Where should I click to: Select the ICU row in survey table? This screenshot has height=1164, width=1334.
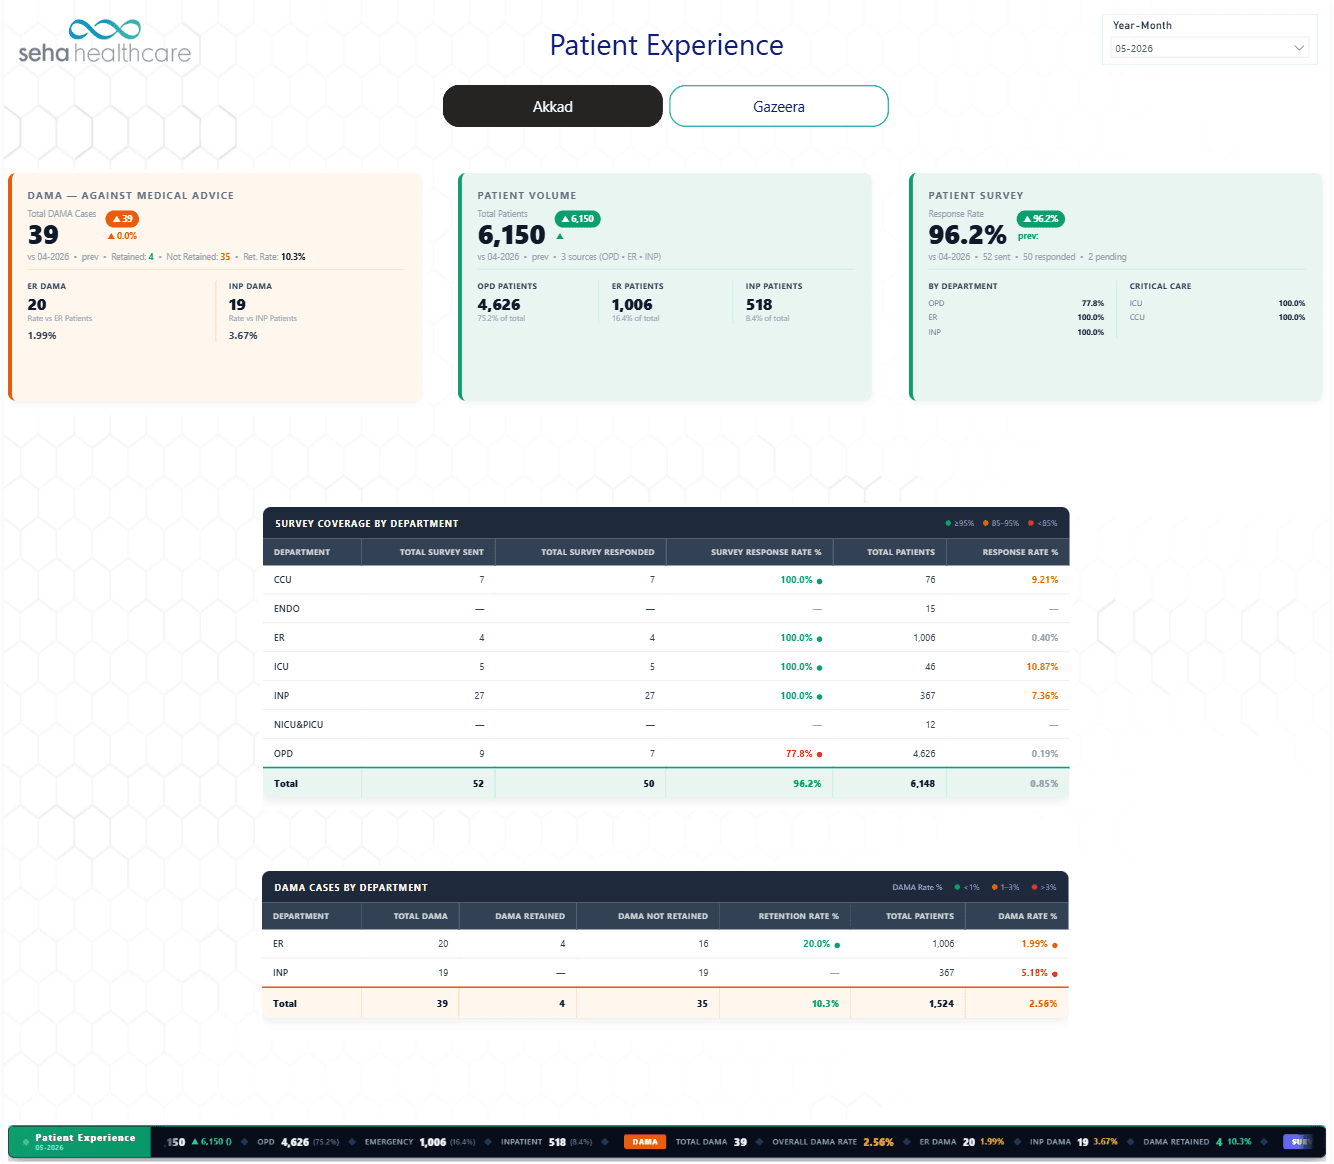666,667
